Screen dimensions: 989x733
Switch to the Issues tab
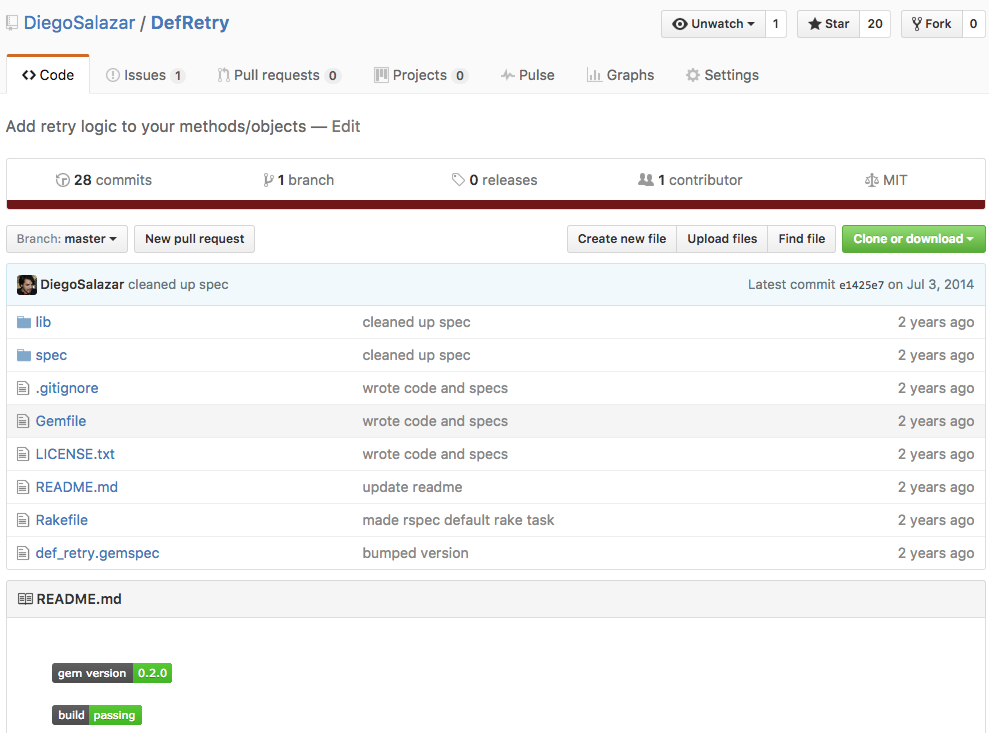tap(145, 75)
